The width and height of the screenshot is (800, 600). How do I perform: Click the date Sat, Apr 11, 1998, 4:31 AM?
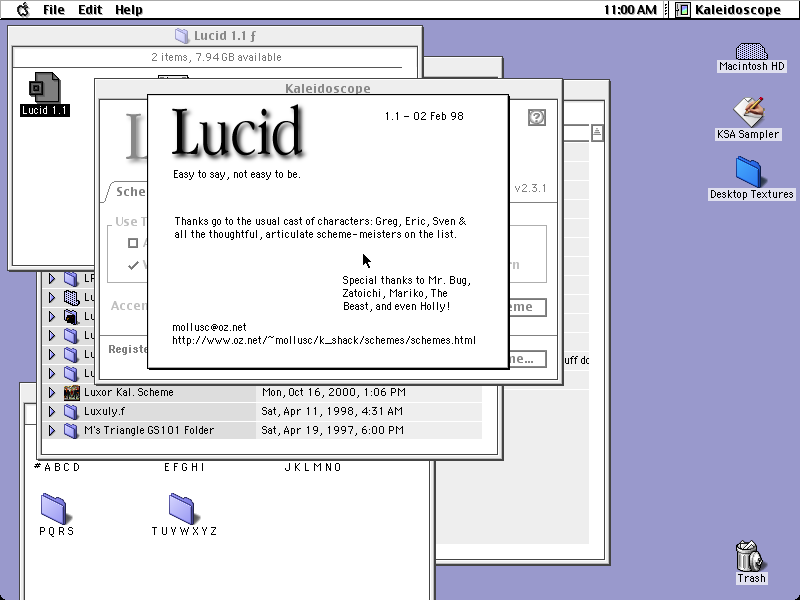point(332,411)
